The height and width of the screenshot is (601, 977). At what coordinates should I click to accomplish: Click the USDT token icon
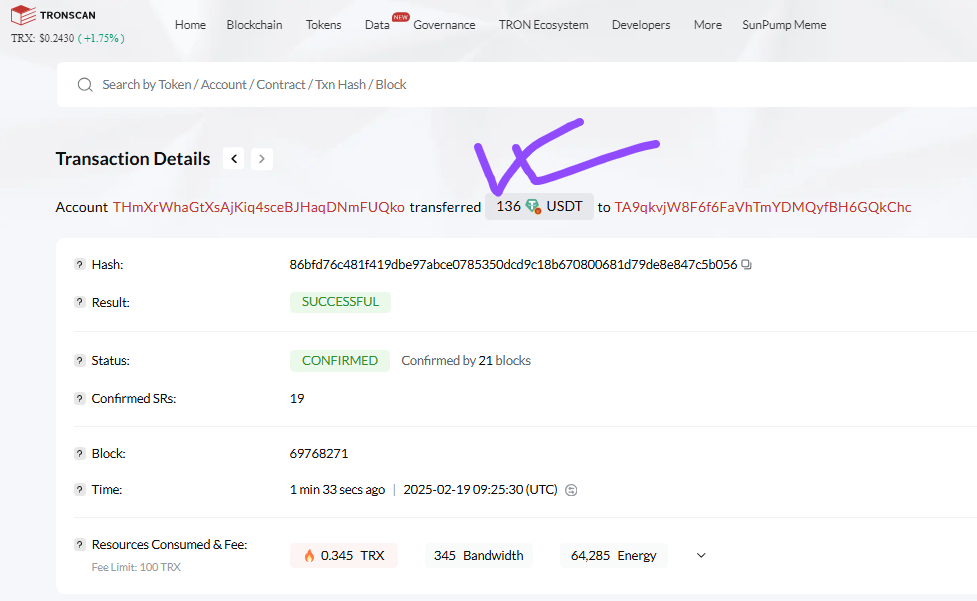[x=533, y=206]
